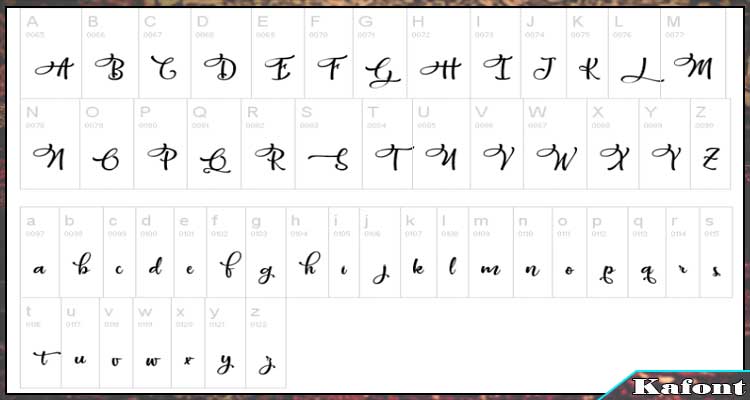
Task: Select the uppercase T glyph cell
Action: click(x=387, y=144)
